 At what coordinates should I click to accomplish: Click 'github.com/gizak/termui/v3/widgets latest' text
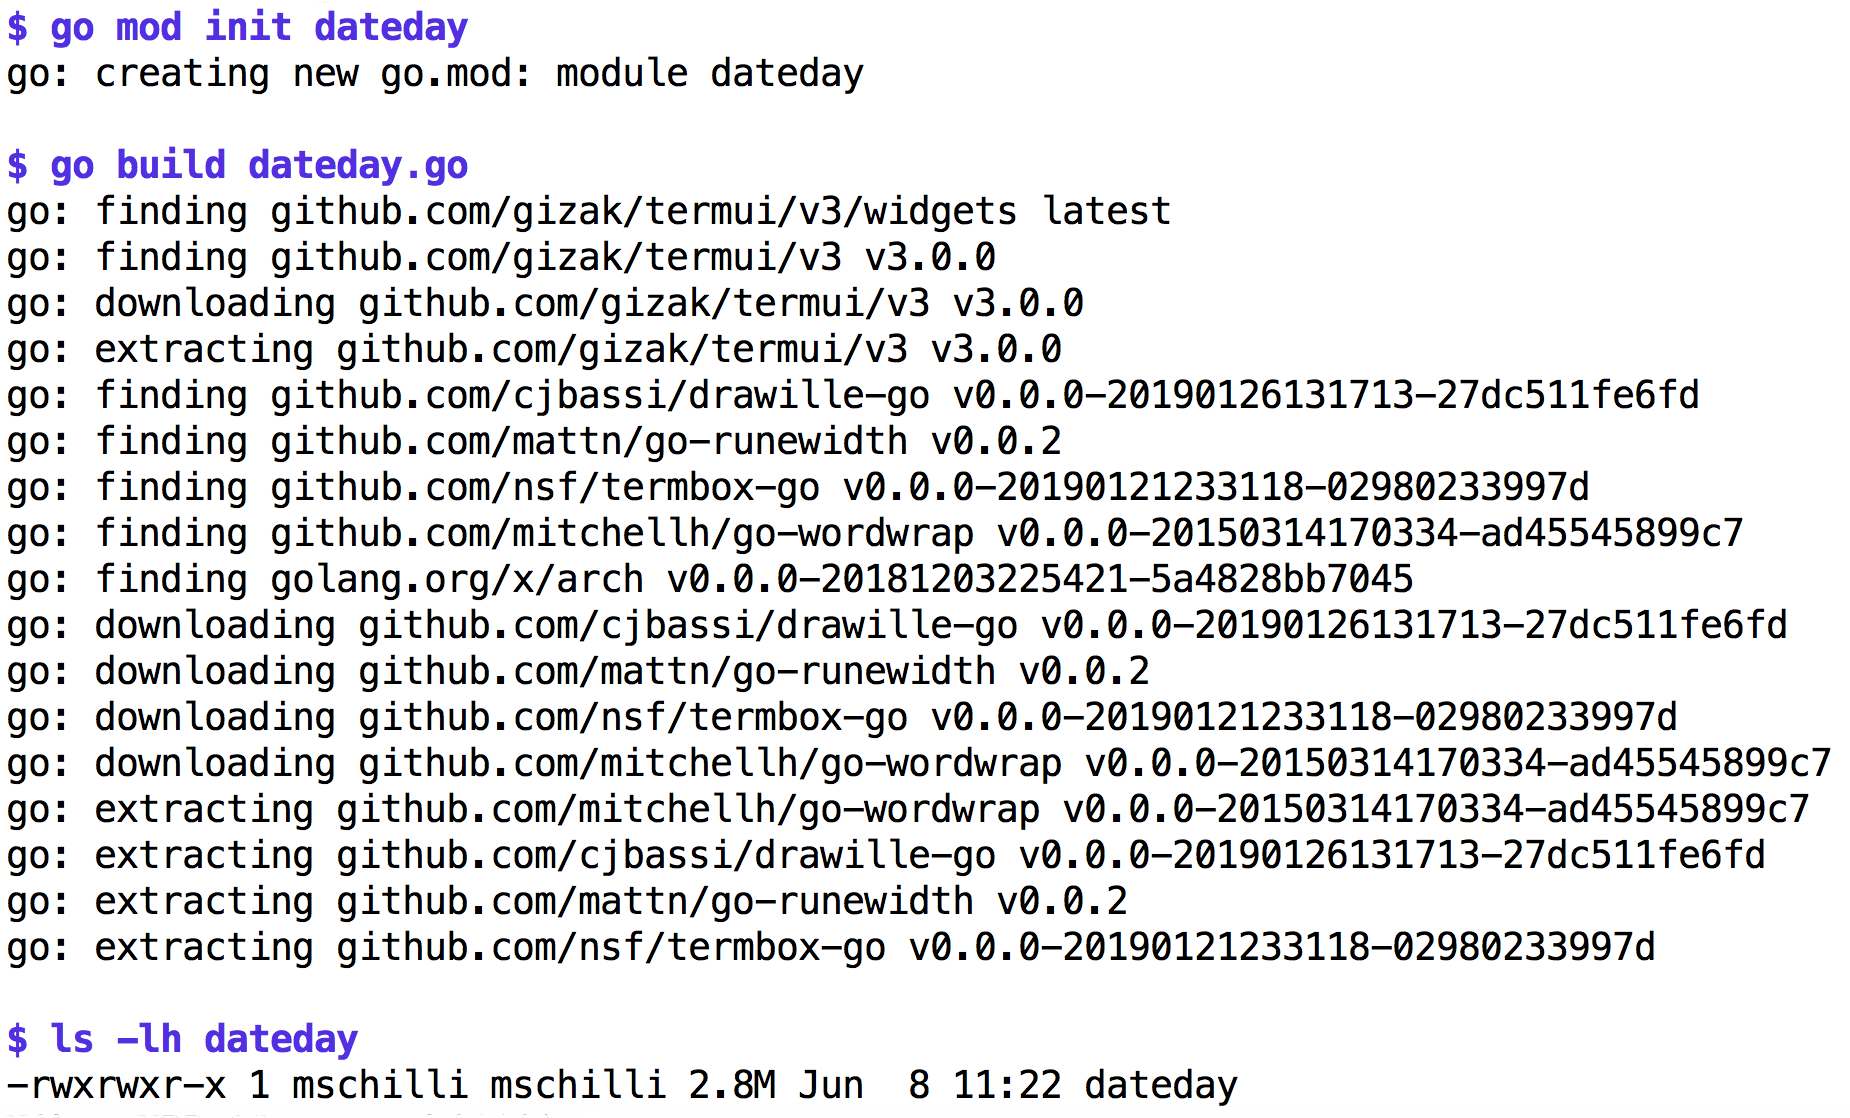pyautogui.click(x=720, y=212)
